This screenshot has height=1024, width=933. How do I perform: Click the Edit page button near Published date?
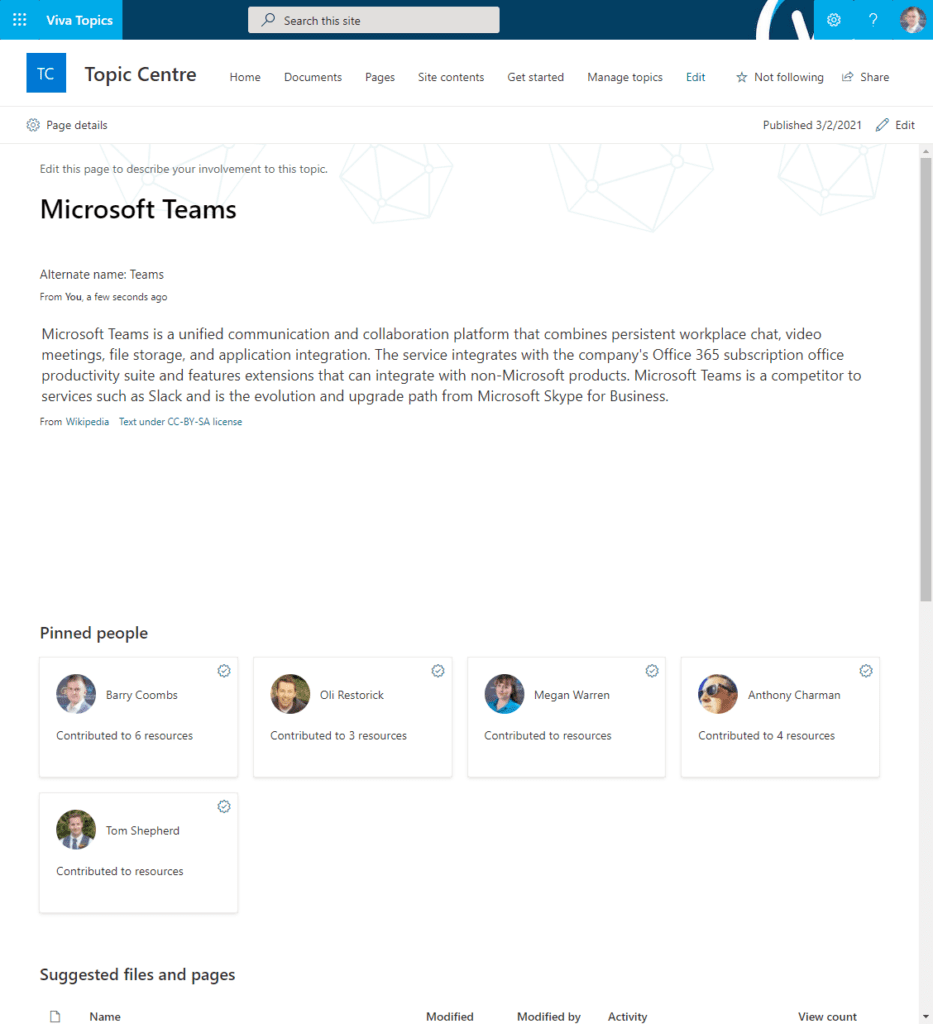pos(895,125)
